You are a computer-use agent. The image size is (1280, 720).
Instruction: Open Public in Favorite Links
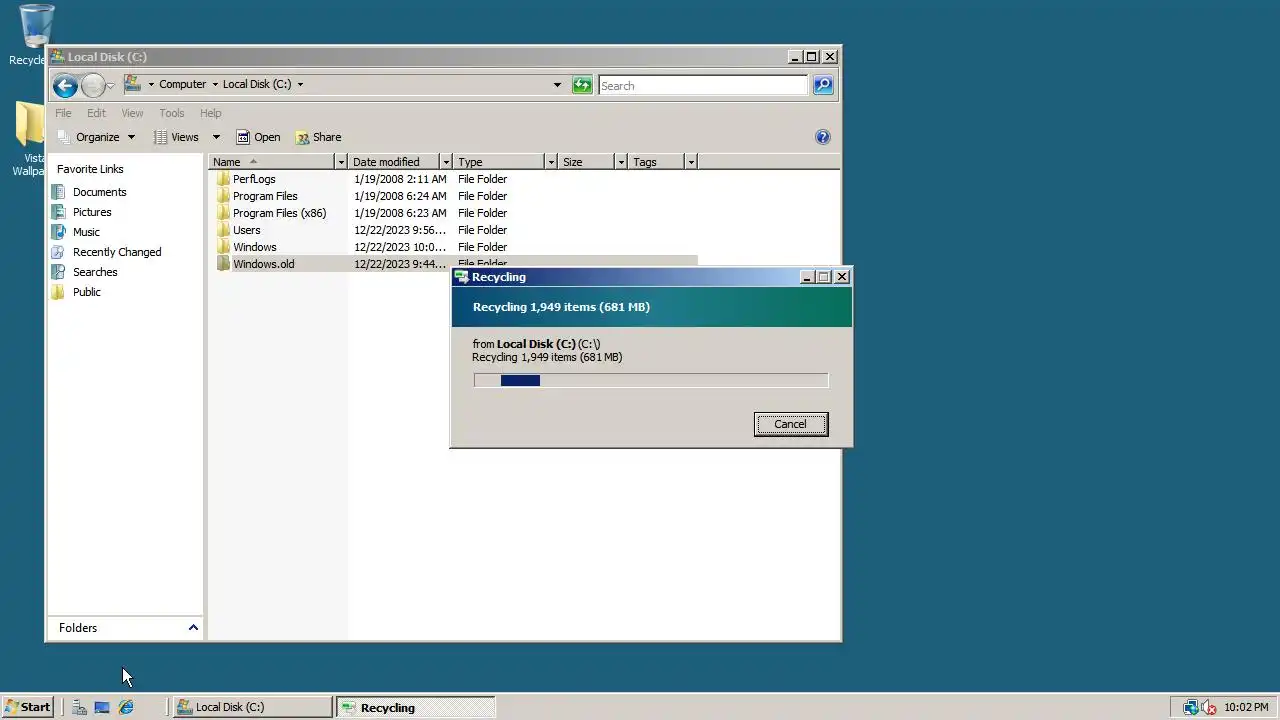pos(86,292)
